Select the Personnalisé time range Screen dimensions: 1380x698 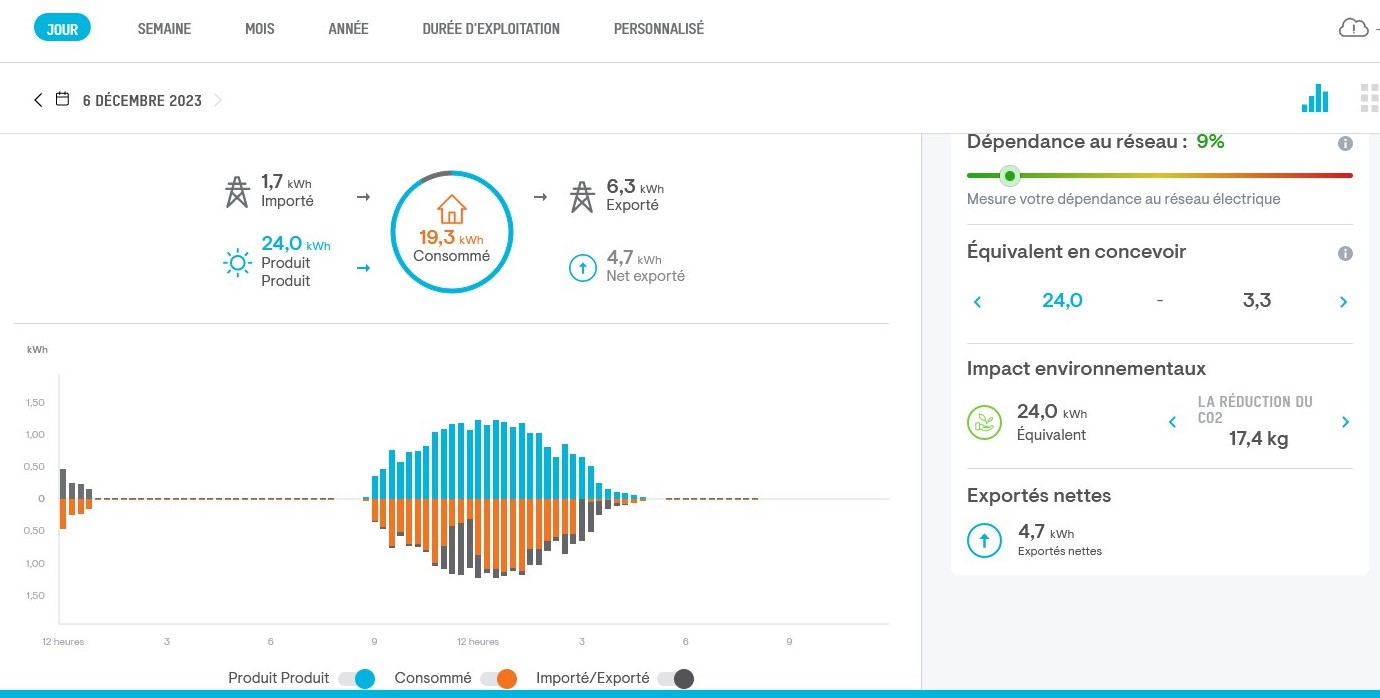(x=658, y=29)
